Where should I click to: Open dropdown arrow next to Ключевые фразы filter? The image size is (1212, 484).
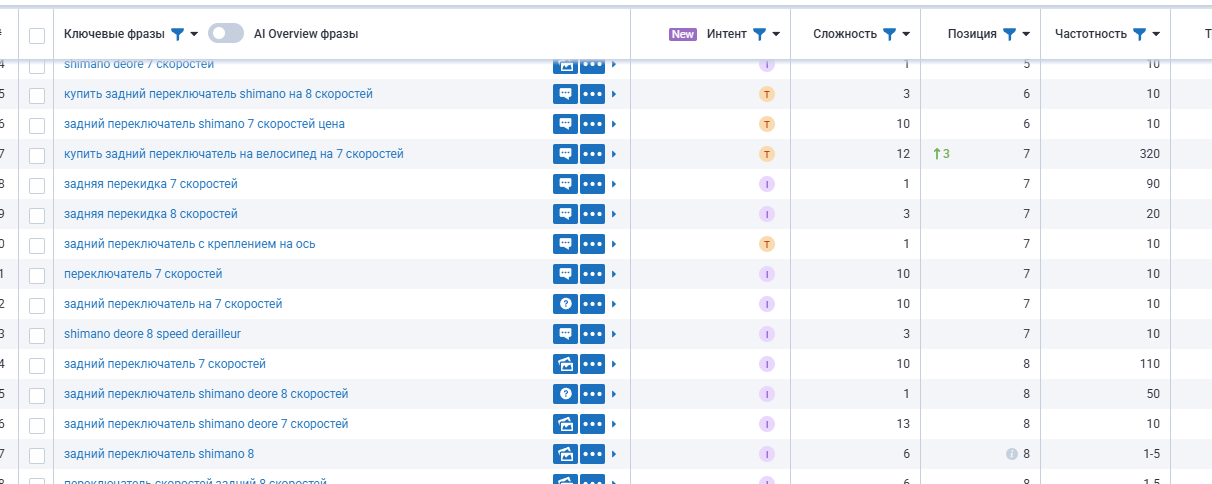pyautogui.click(x=194, y=34)
